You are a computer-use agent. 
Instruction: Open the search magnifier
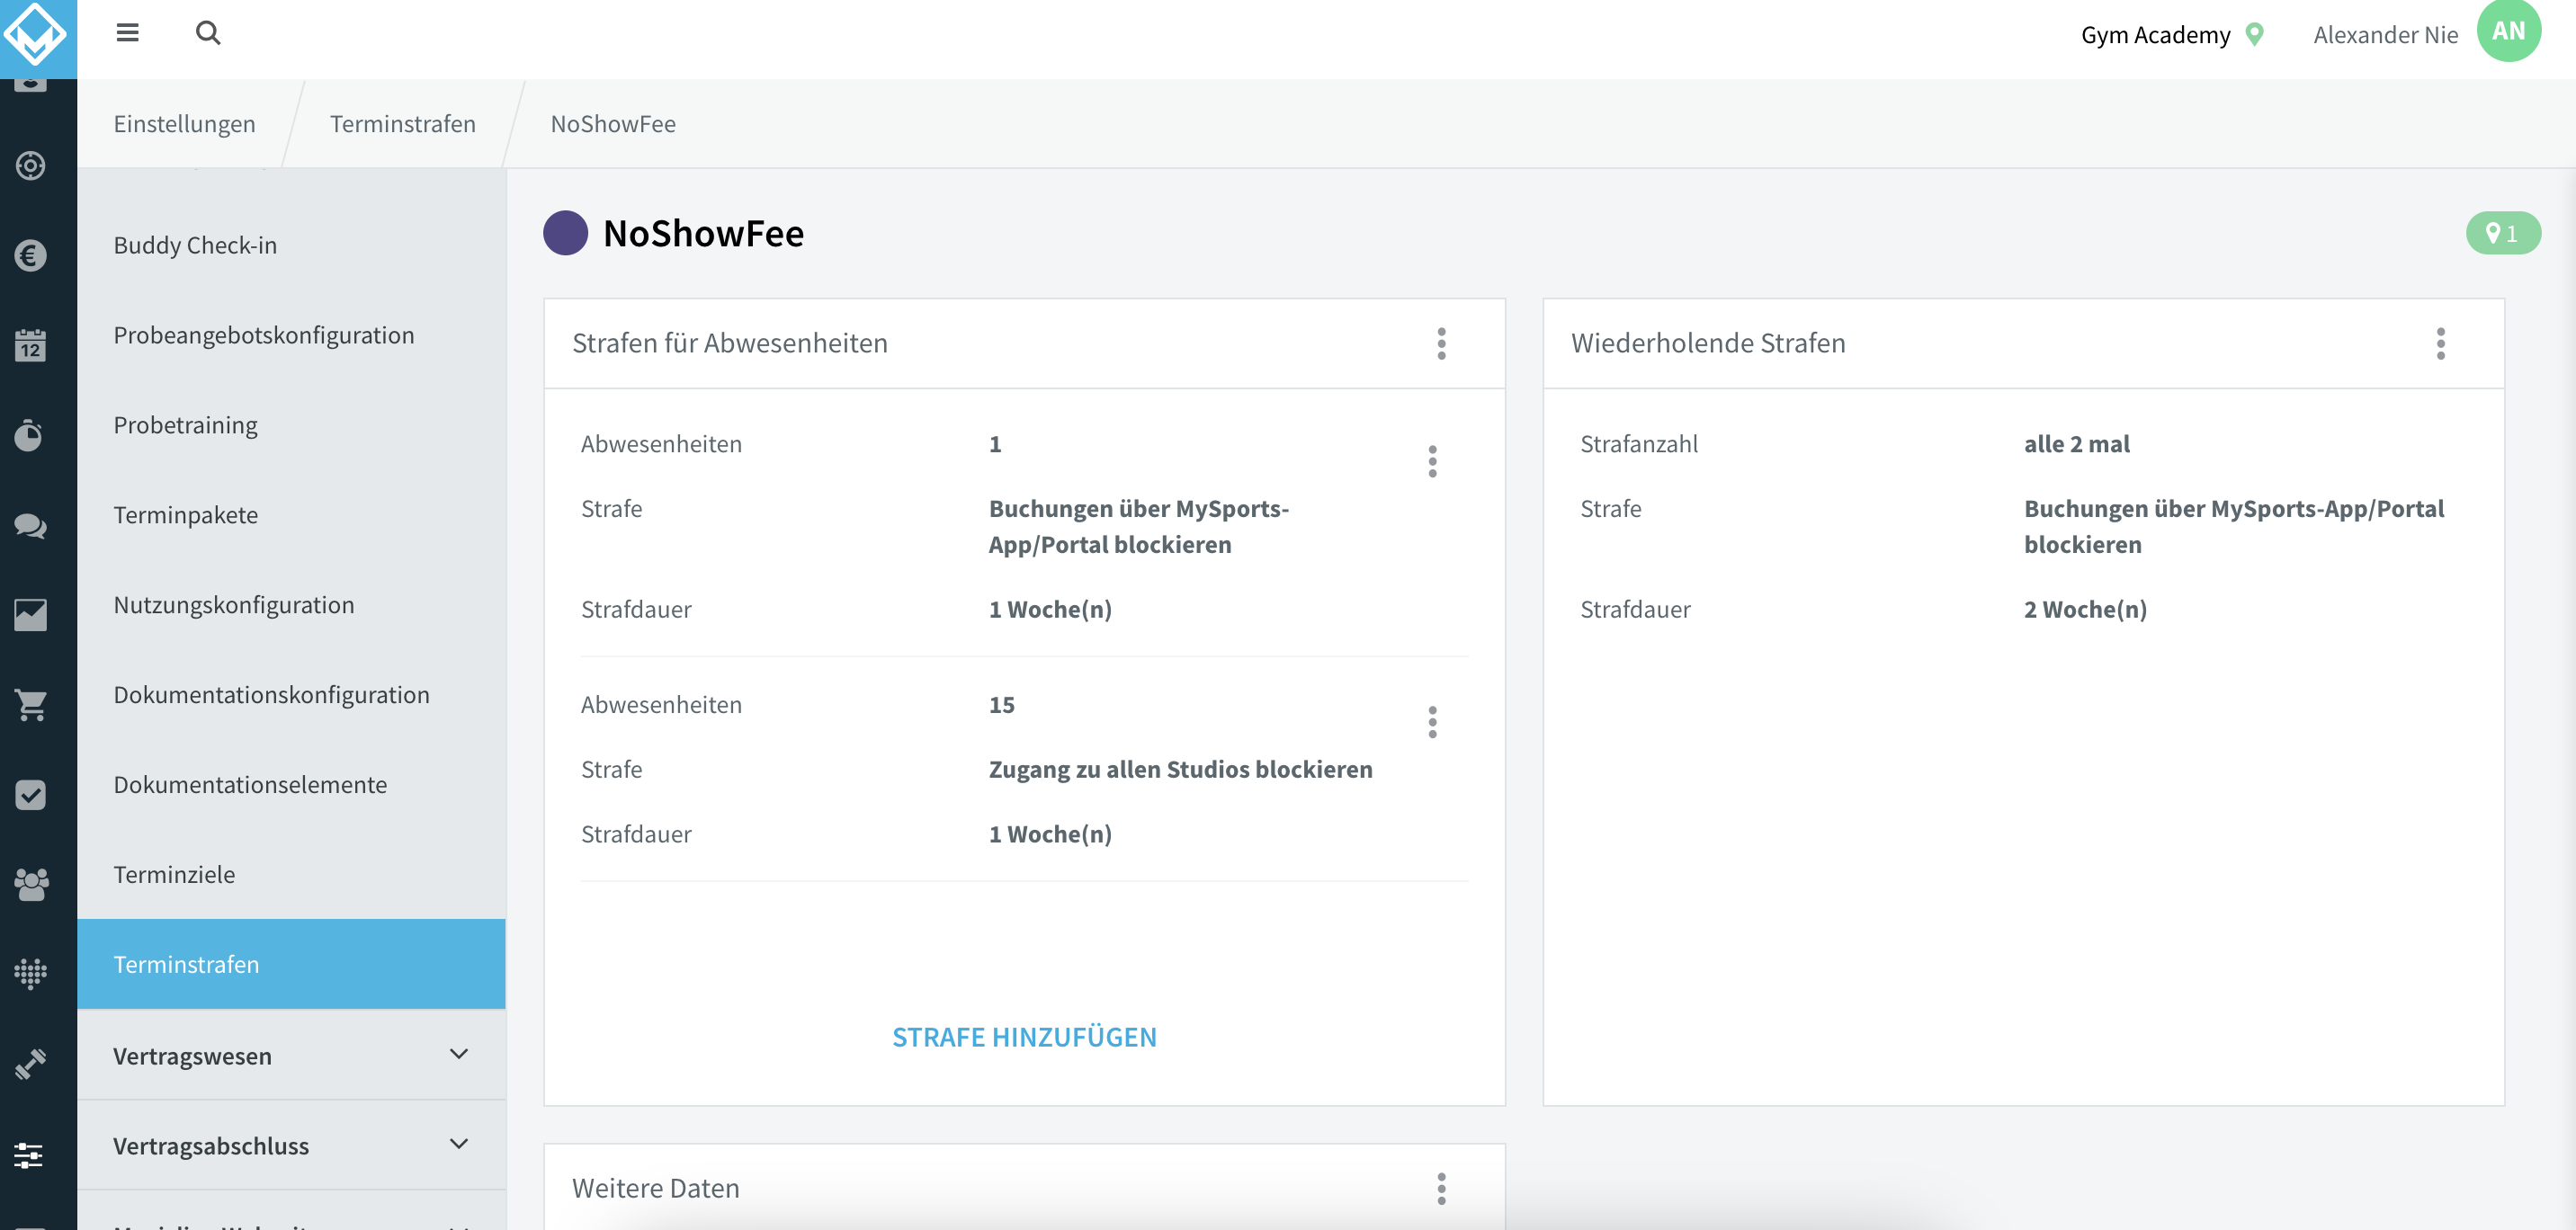point(207,33)
